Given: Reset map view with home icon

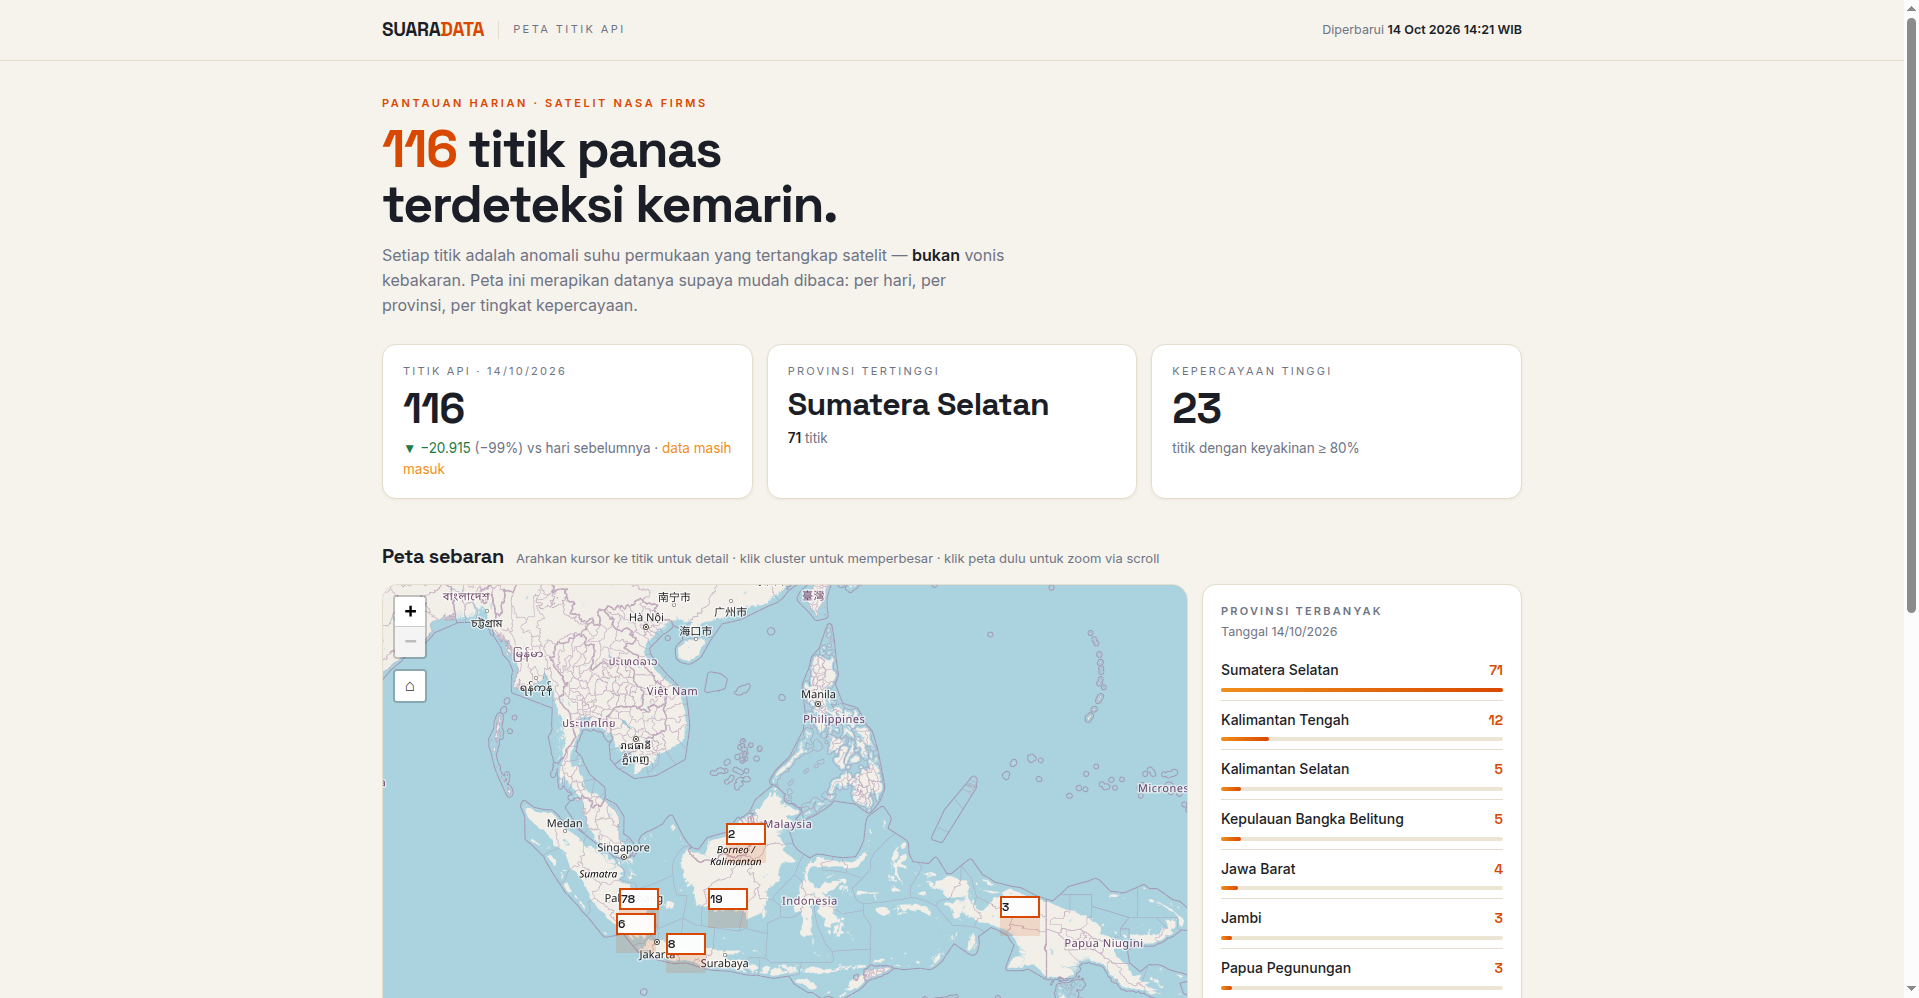Looking at the screenshot, I should [x=410, y=686].
